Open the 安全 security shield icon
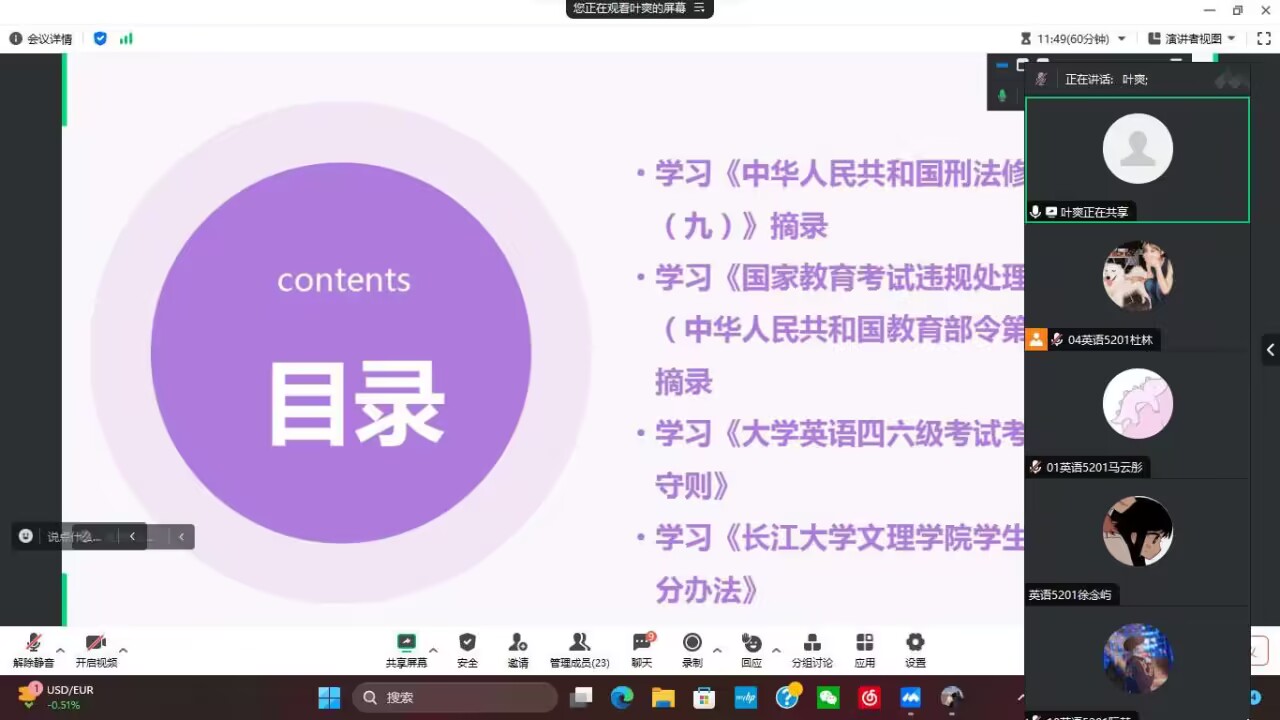The height and width of the screenshot is (720, 1280). [x=467, y=643]
